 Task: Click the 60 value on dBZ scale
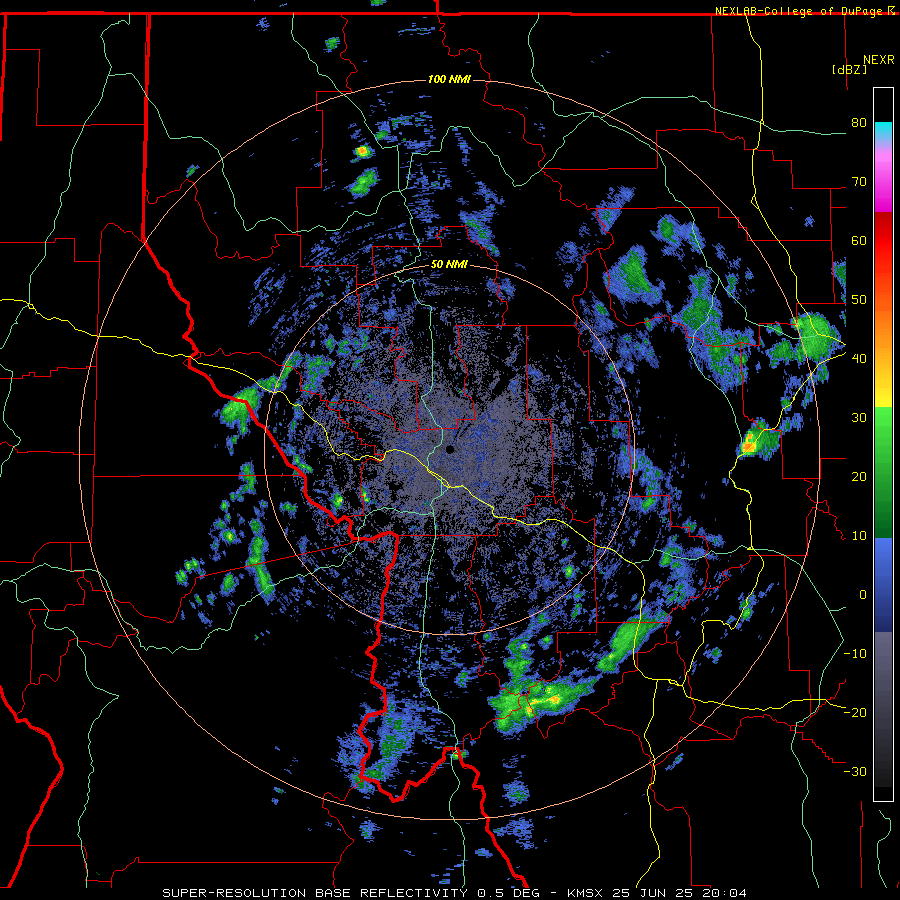(x=859, y=240)
